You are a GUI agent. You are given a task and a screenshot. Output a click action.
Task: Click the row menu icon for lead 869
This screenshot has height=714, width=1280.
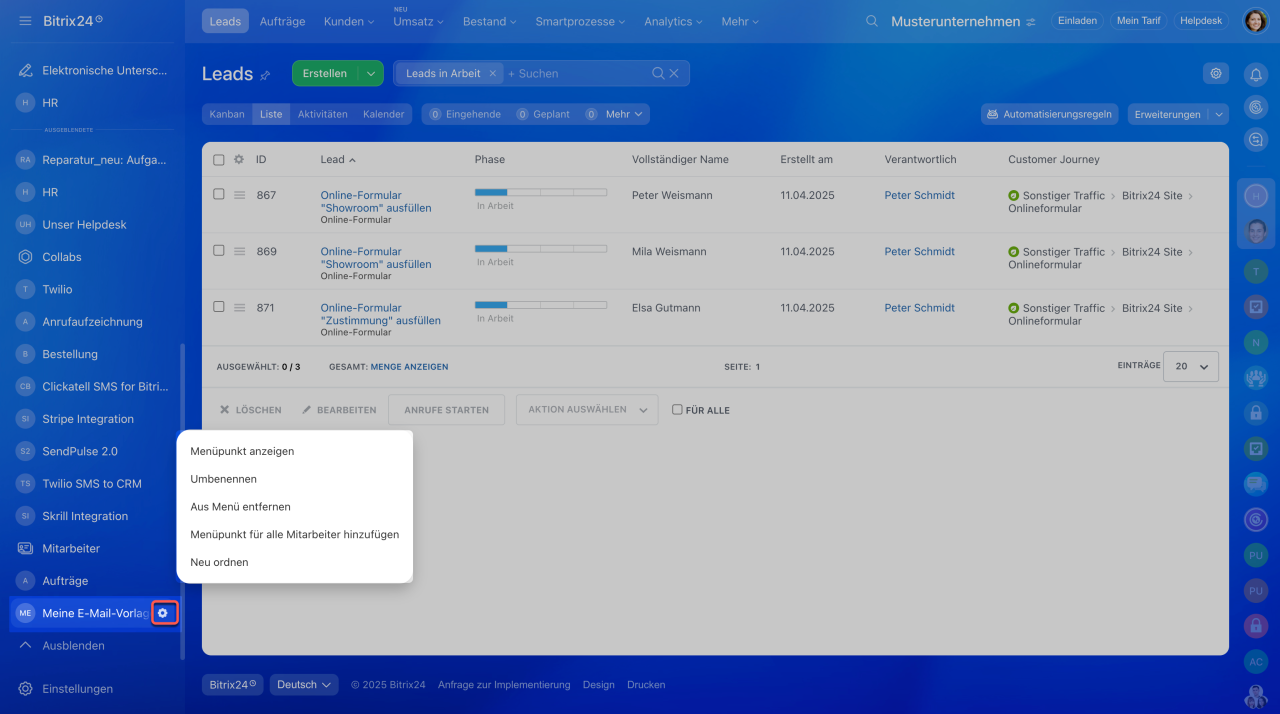239,251
